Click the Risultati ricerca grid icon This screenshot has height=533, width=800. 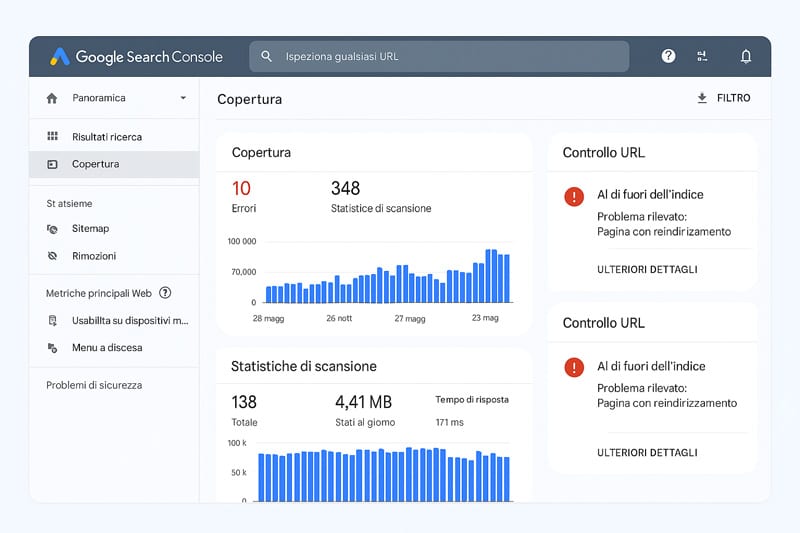(x=52, y=136)
